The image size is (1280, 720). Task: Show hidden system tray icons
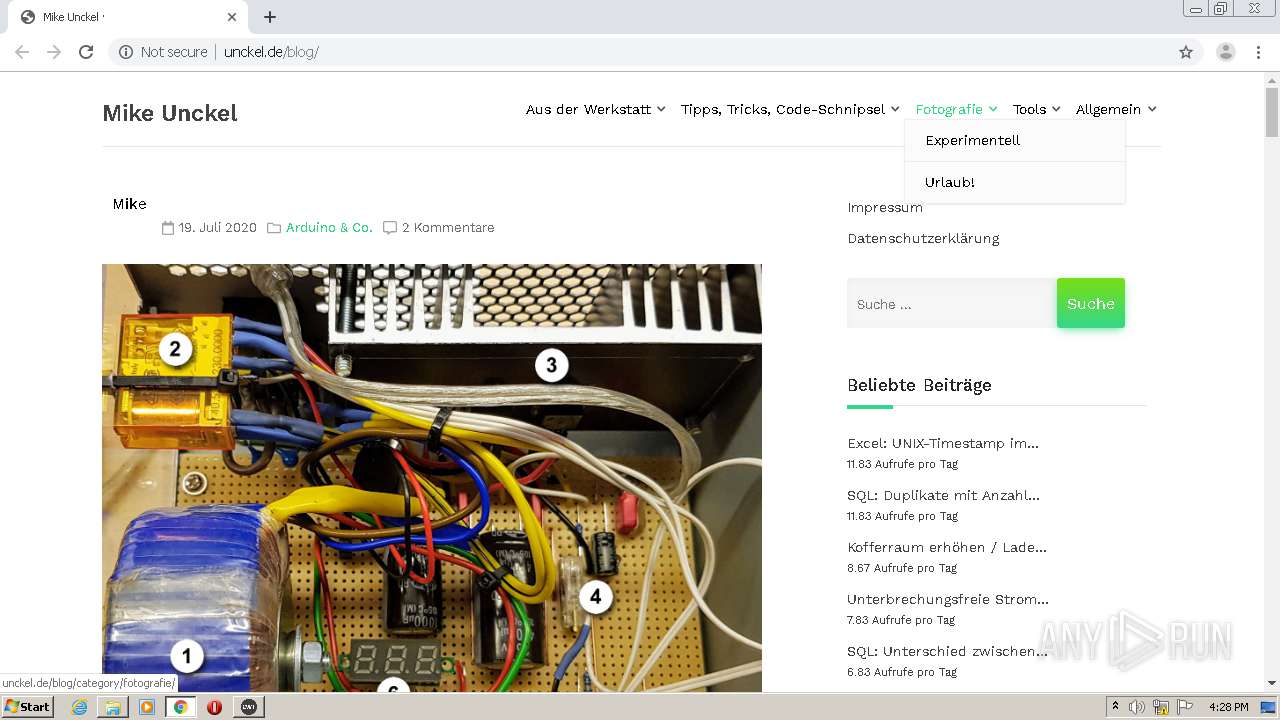(1115, 707)
